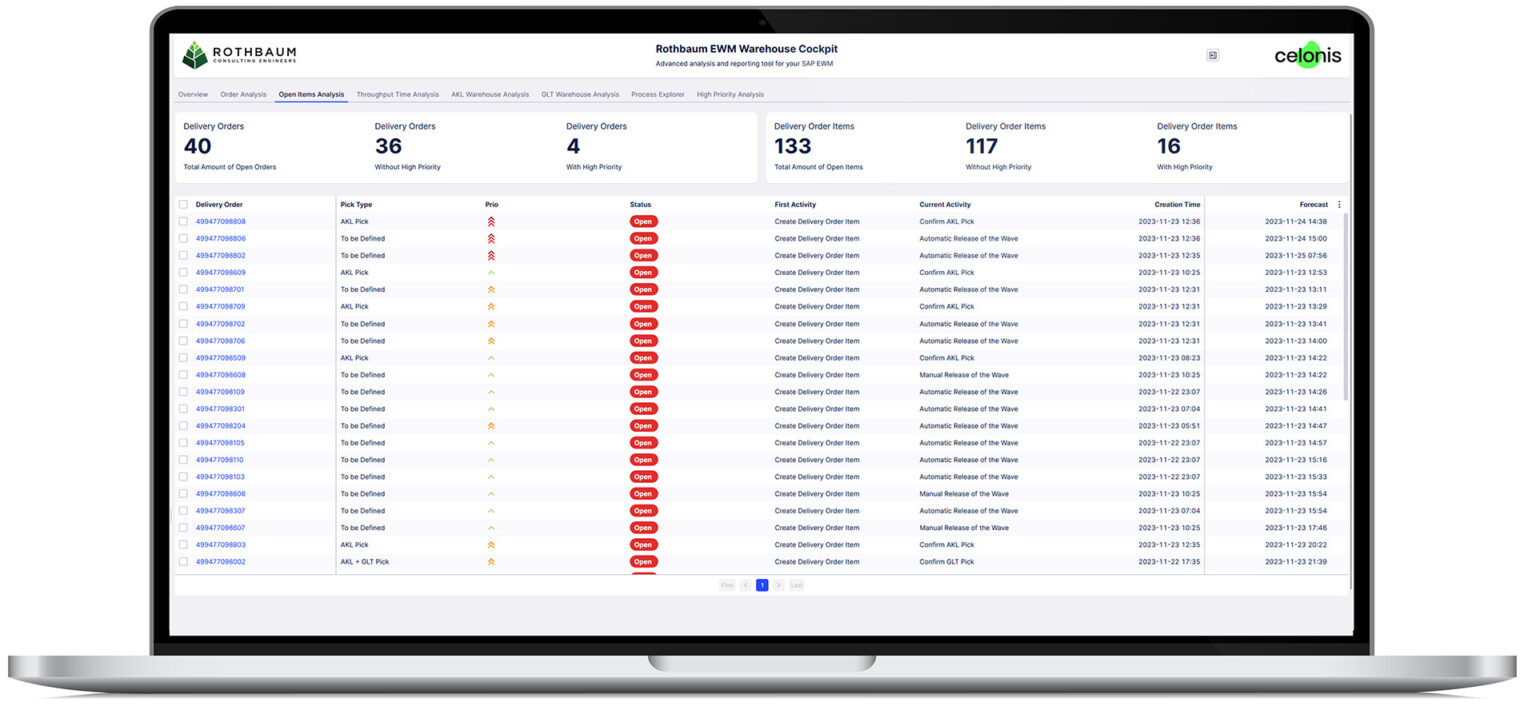
Task: Click the small icon left of Celonis logo
Action: tap(1212, 56)
